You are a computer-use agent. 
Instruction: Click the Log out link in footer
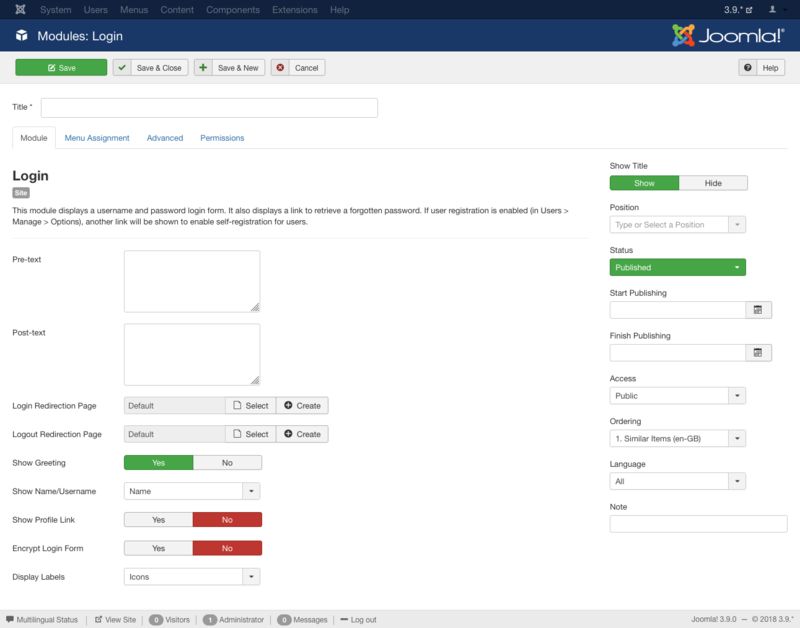pyautogui.click(x=358, y=620)
